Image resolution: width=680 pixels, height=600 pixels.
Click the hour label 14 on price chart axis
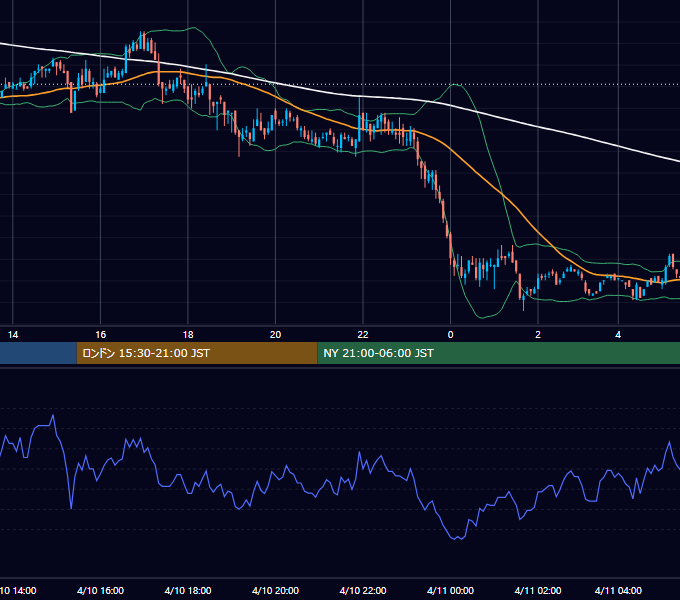pos(13,335)
